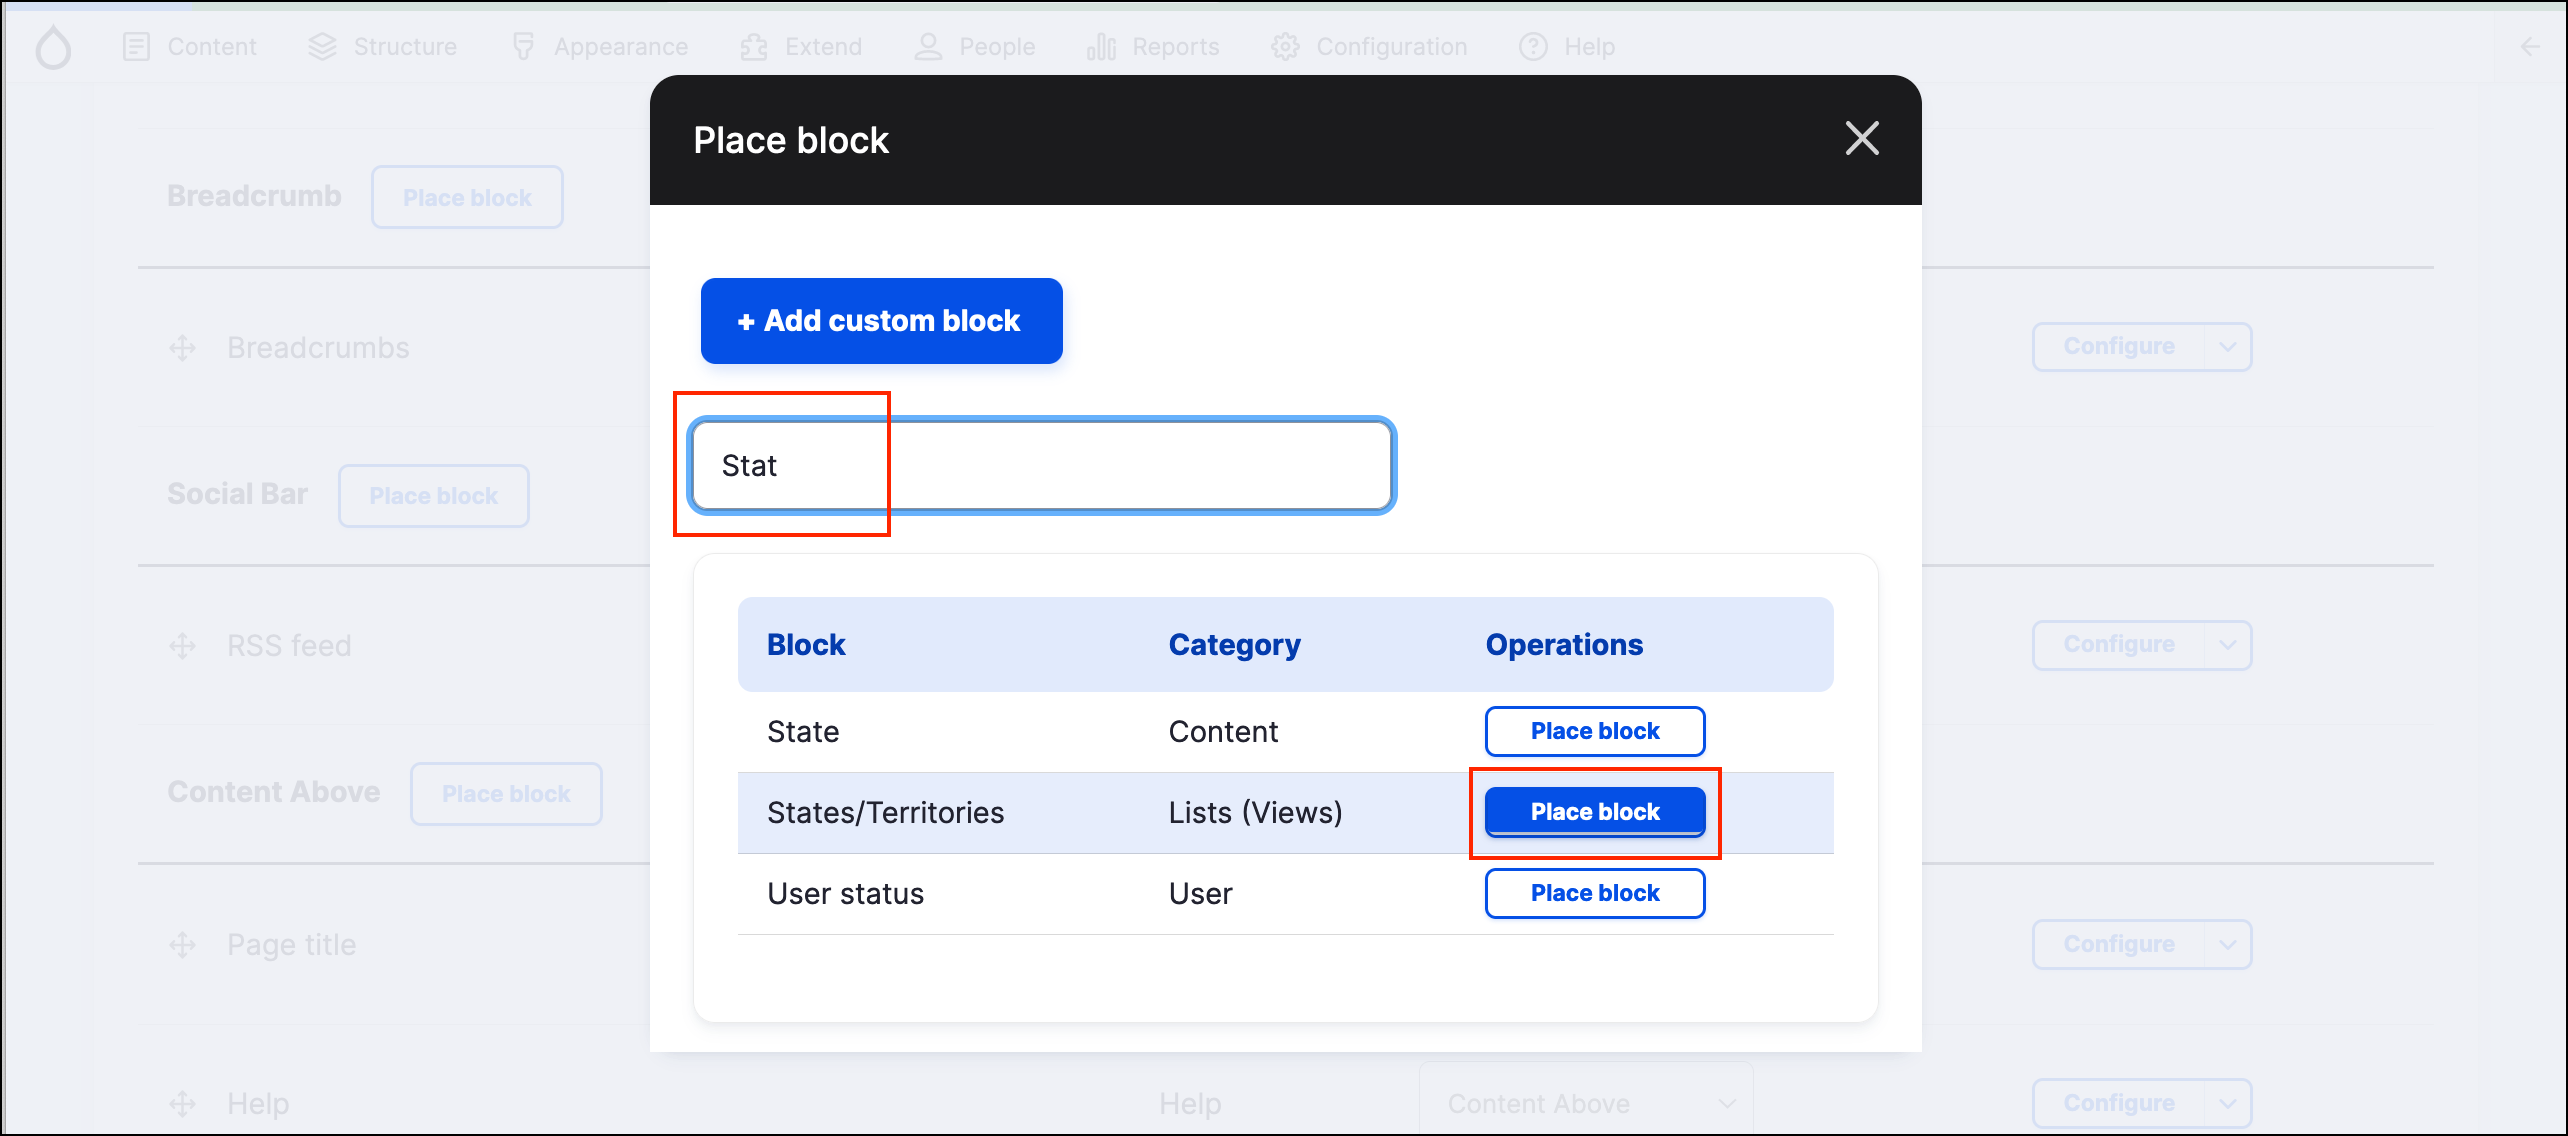Expand RSS feed Configure dropdown arrow
Viewport: 2568px width, 1136px height.
click(x=2227, y=645)
